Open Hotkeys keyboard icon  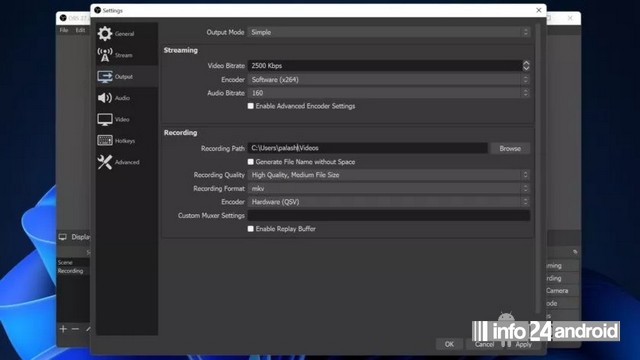[105, 140]
